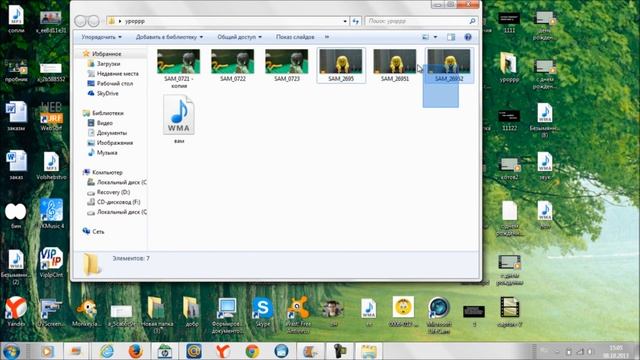Screen dimensions: 640x360
Task: Open Изображения library
Action: tap(114, 143)
